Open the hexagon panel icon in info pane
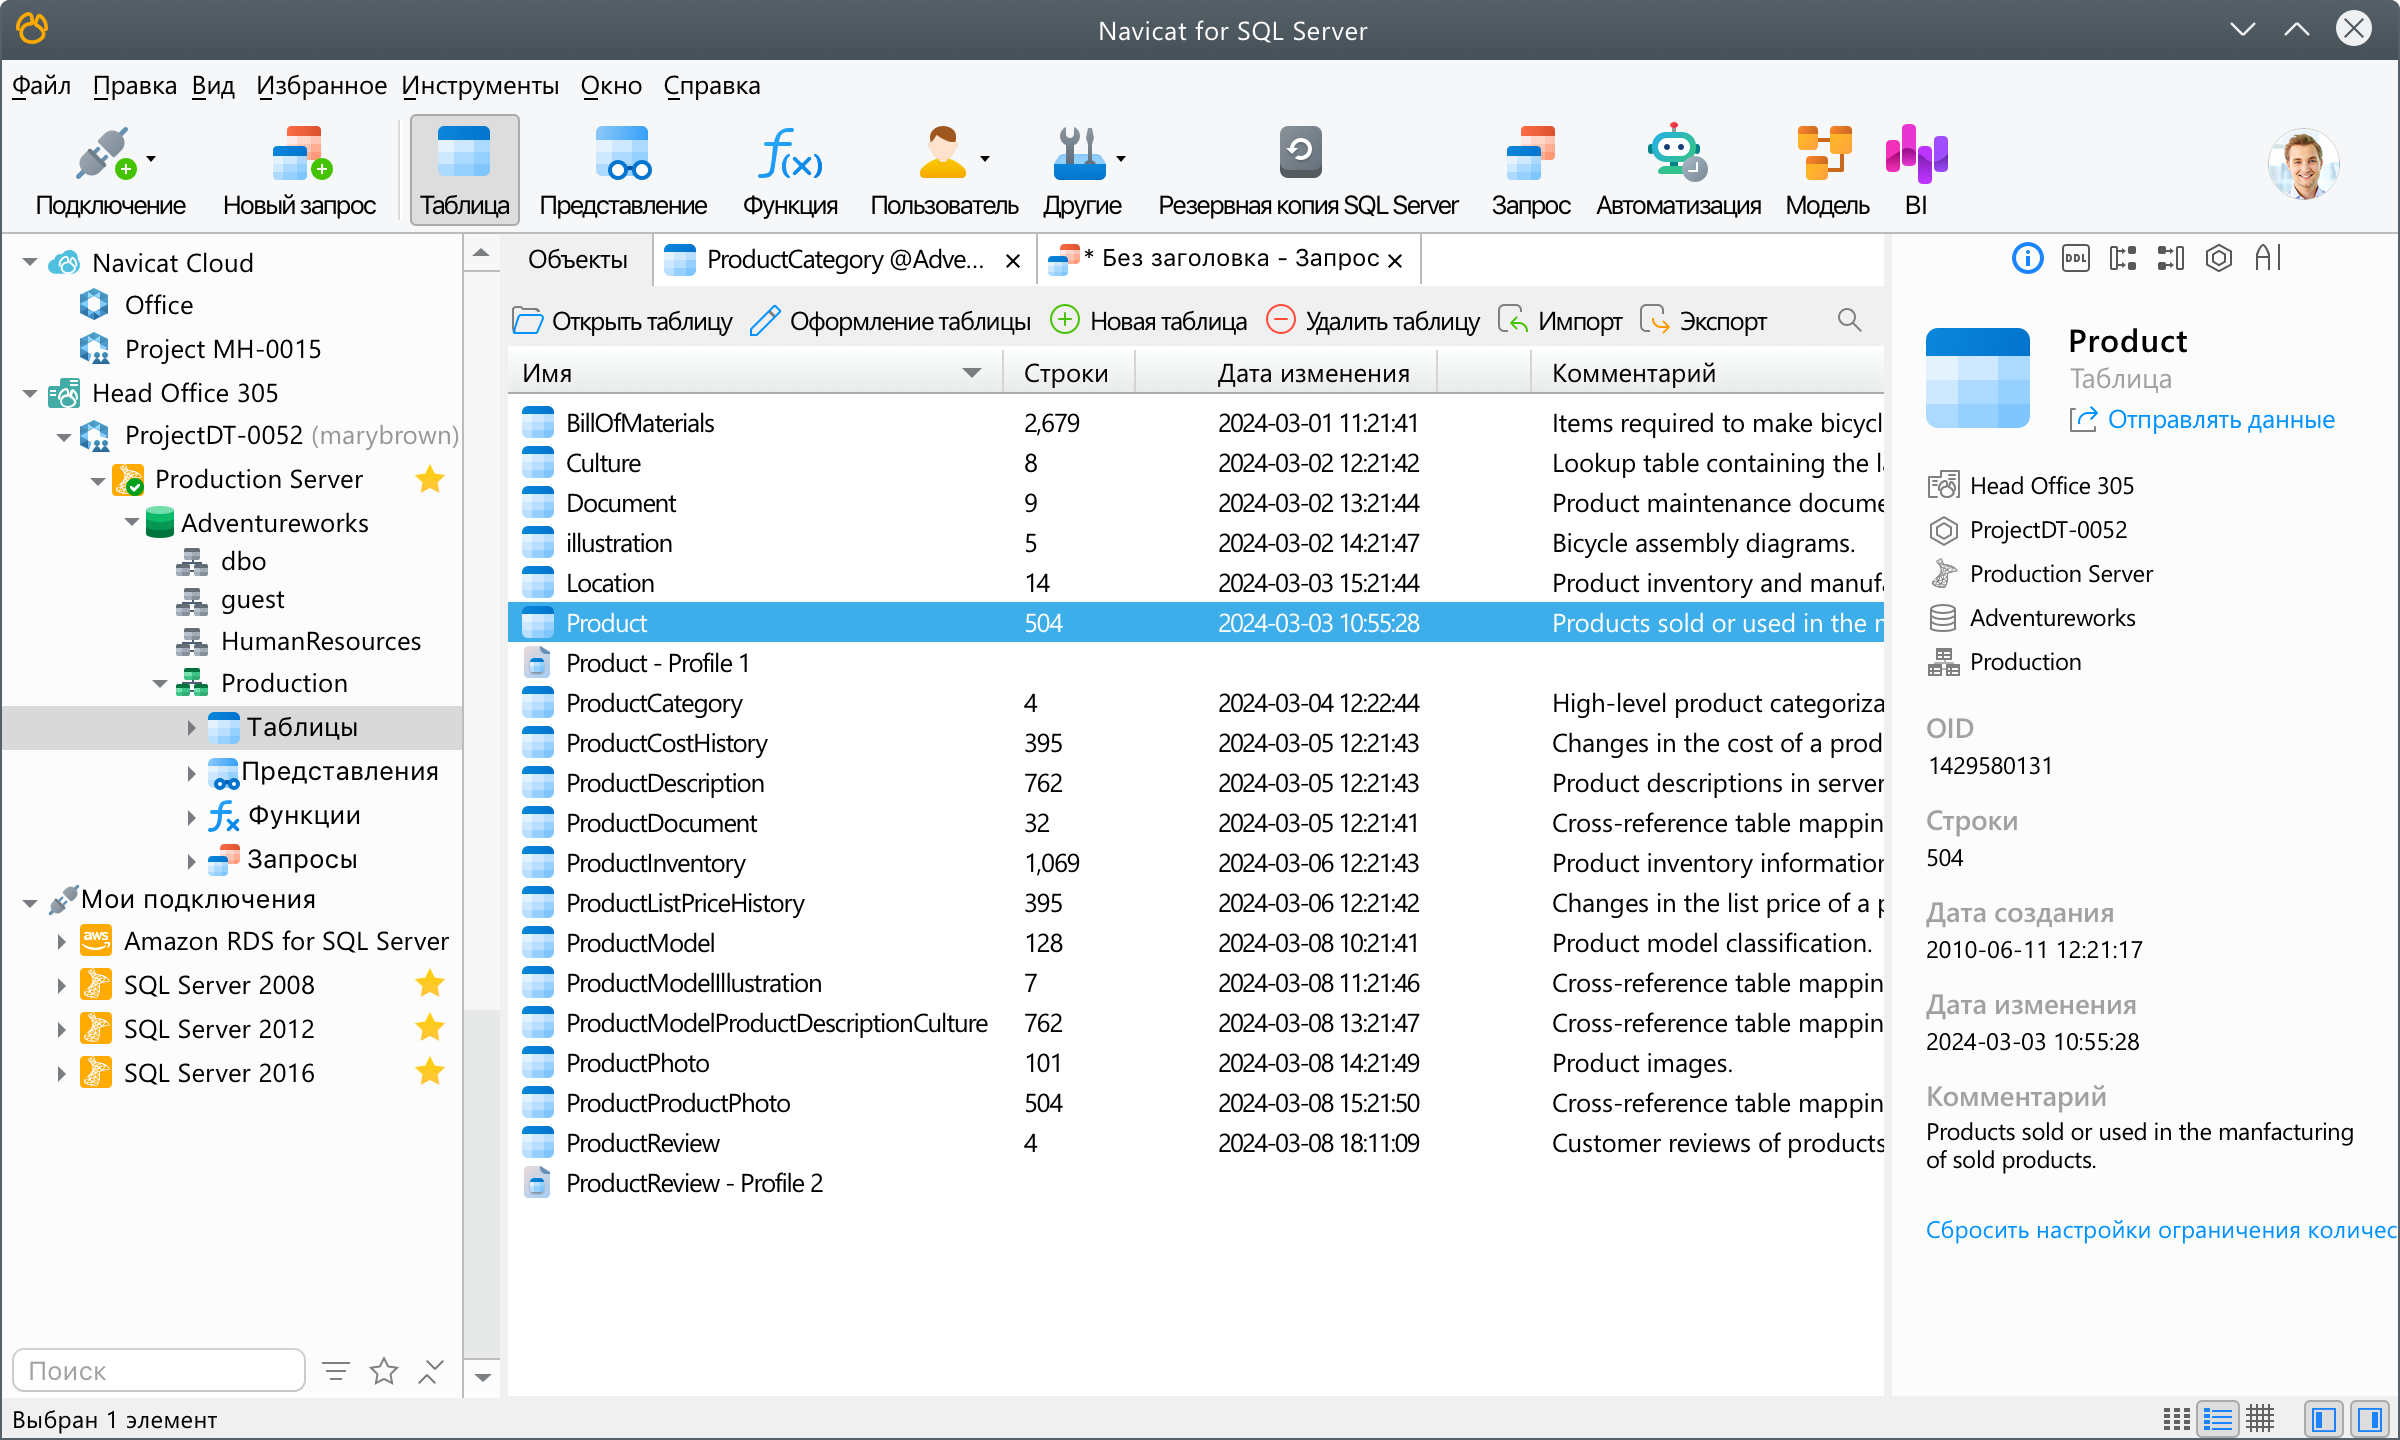 (x=2219, y=258)
